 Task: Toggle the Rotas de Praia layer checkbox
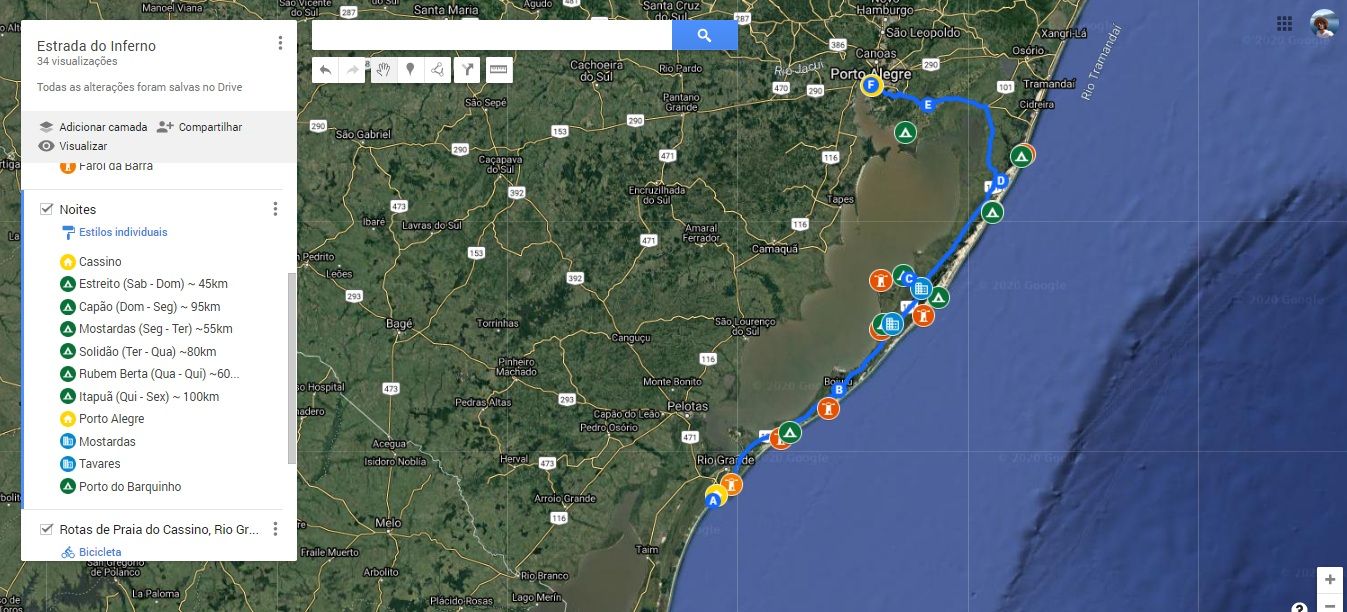click(45, 529)
